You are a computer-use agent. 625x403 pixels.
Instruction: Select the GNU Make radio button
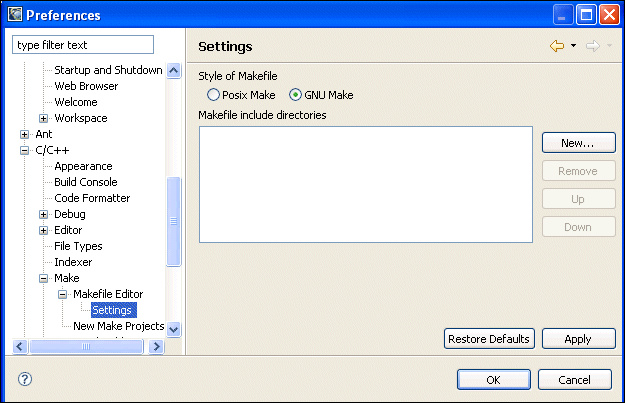(295, 95)
